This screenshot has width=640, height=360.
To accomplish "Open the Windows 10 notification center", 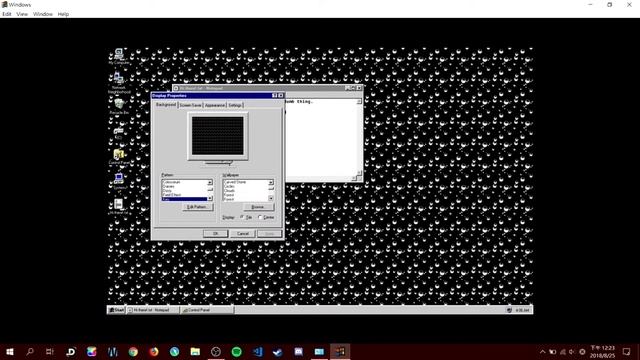I will pyautogui.click(x=627, y=351).
